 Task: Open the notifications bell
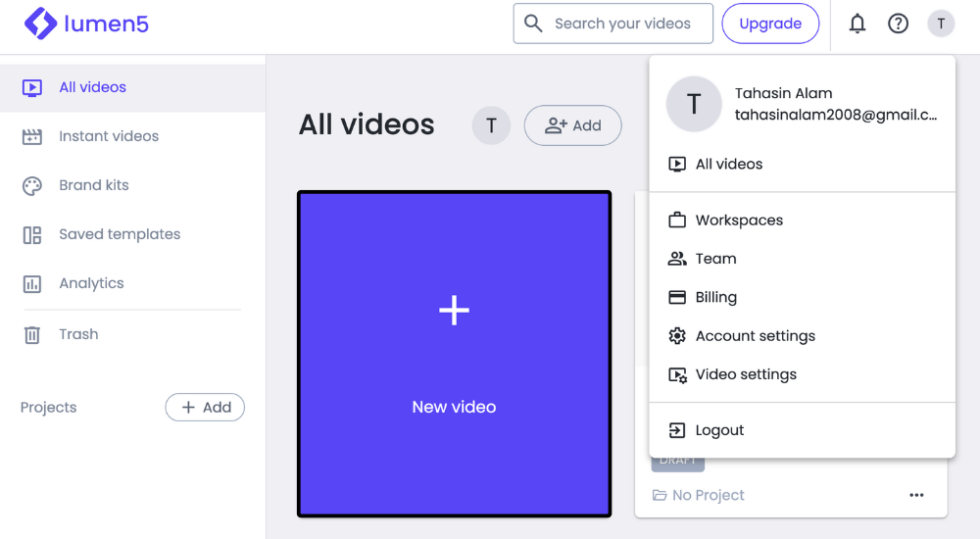coord(857,24)
